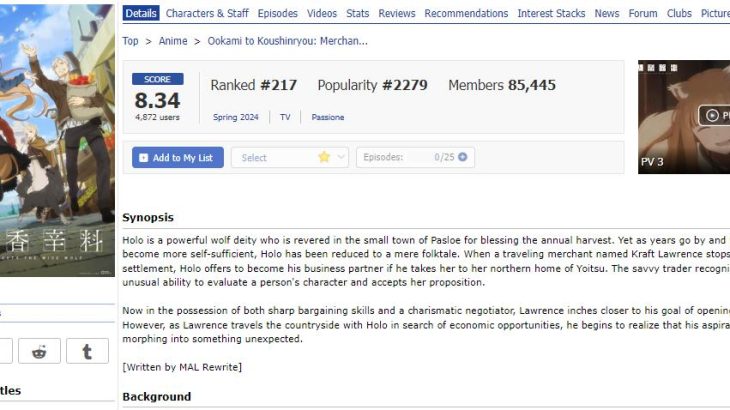Click the Passione studio link
This screenshot has width=730, height=410.
point(327,118)
